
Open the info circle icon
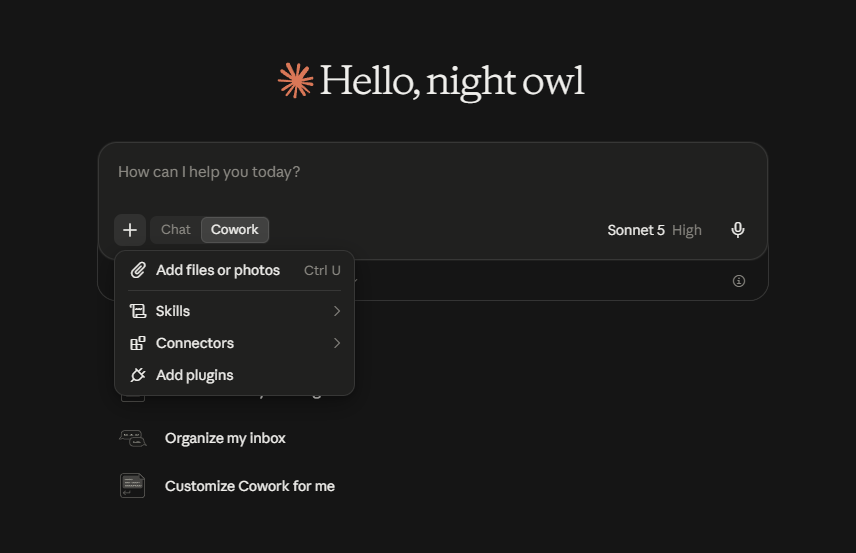[x=739, y=281]
